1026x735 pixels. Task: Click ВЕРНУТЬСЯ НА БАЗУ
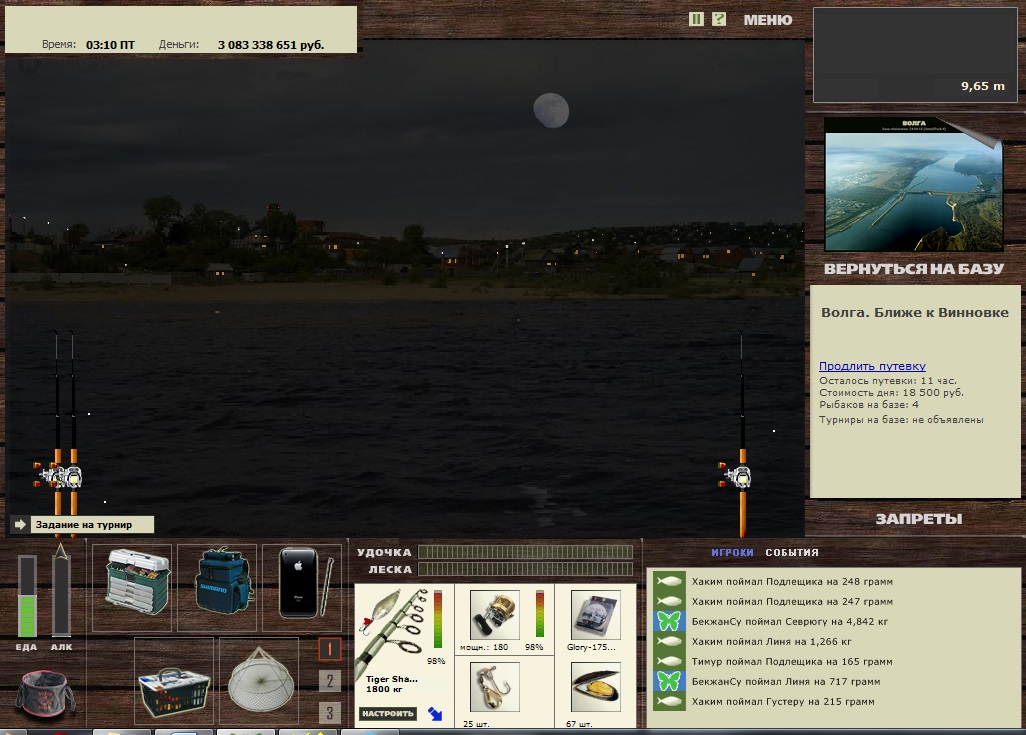[913, 269]
